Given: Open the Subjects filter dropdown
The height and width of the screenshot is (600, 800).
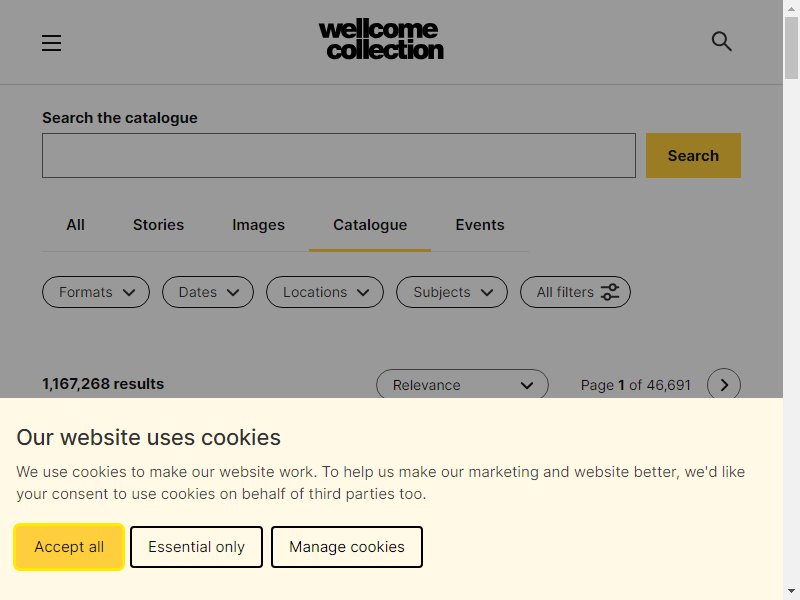Looking at the screenshot, I should click(x=452, y=292).
